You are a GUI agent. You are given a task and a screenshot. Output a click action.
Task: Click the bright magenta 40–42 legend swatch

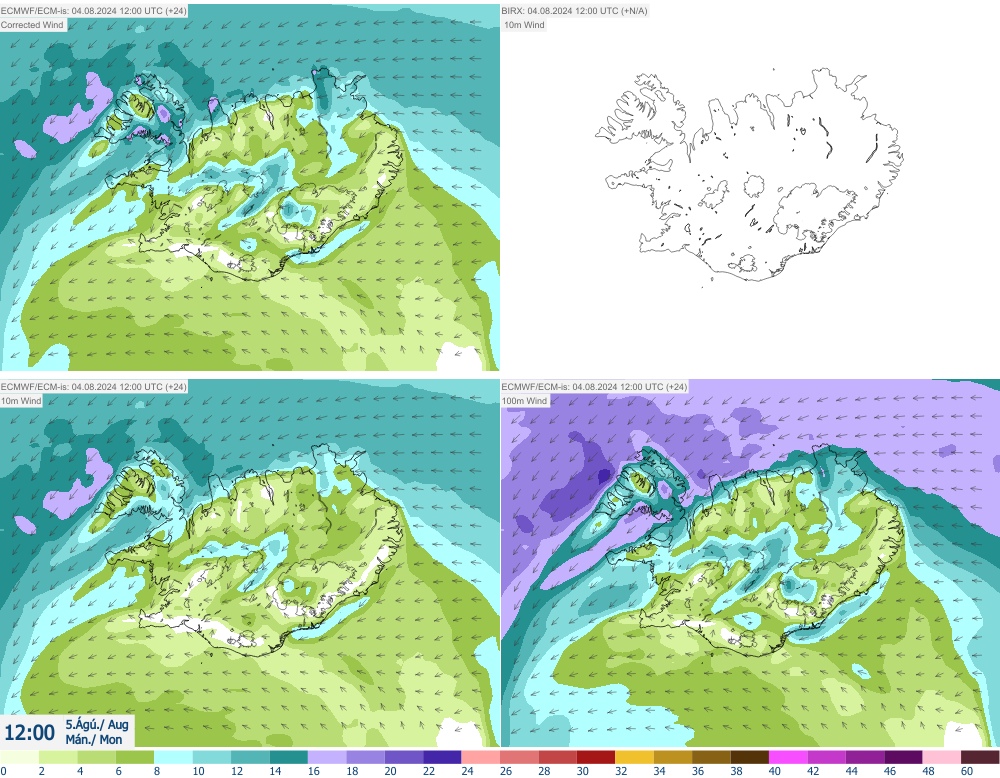click(x=788, y=757)
